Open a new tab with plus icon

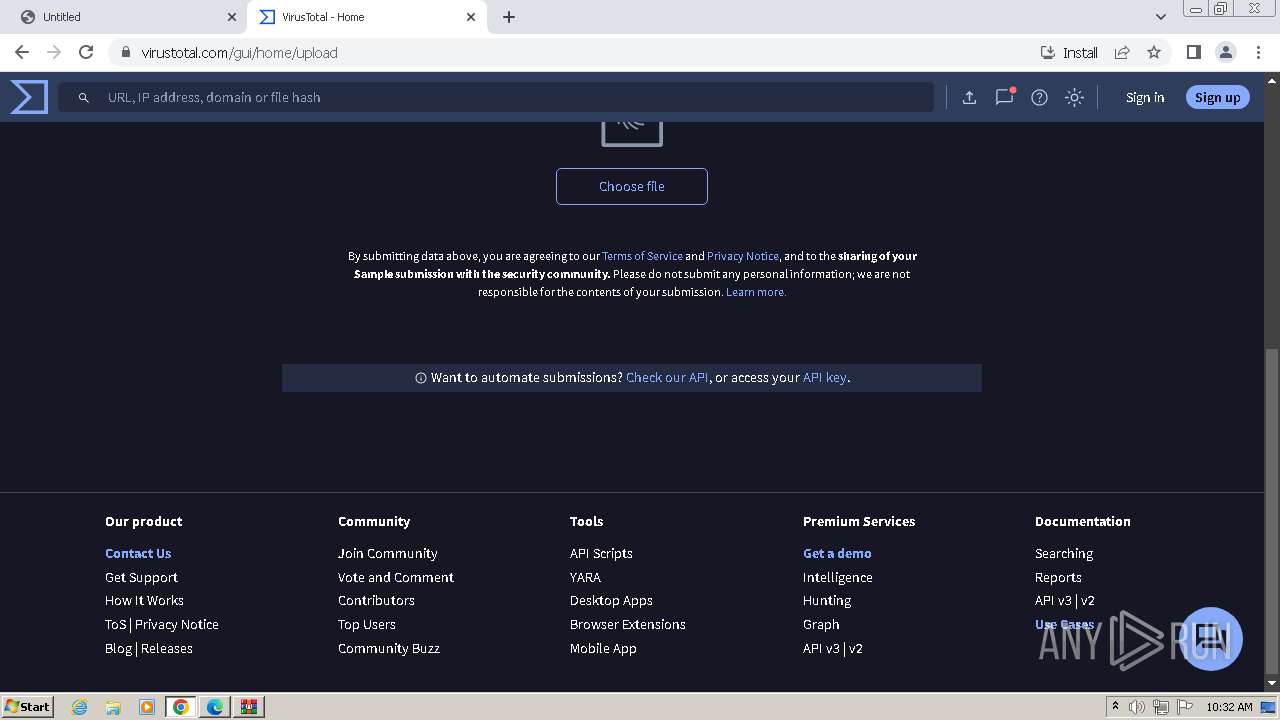509,17
